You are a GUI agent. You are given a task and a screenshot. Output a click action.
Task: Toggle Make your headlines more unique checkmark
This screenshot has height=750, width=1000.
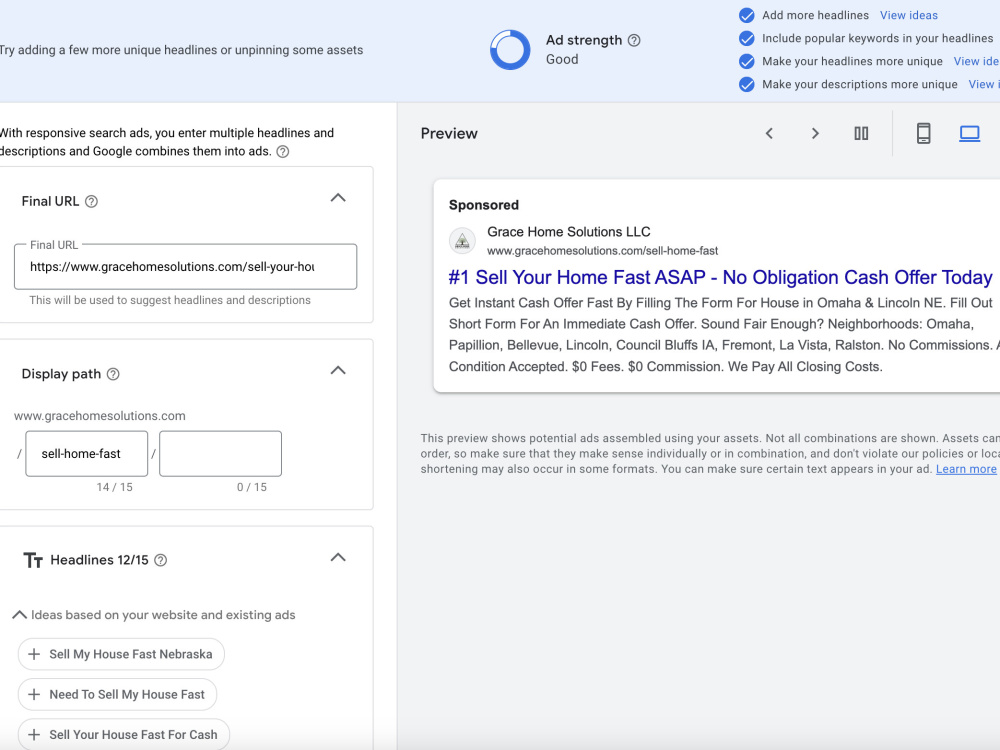point(746,61)
